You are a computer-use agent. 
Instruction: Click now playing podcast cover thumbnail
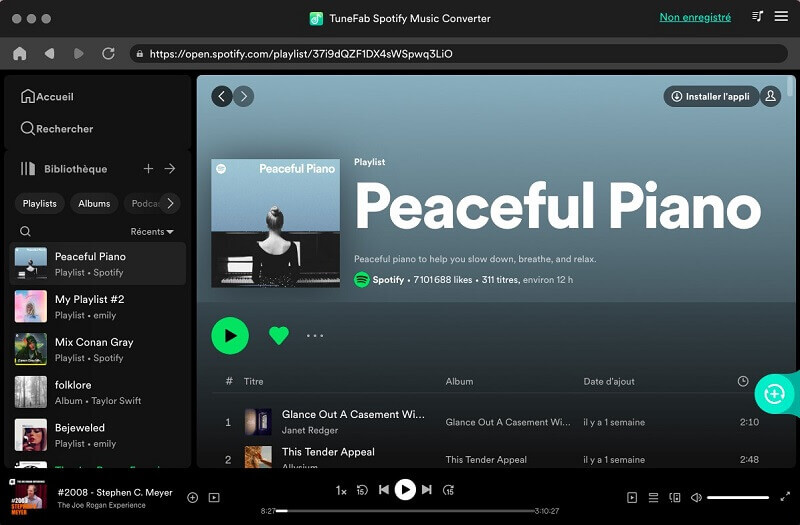point(29,497)
